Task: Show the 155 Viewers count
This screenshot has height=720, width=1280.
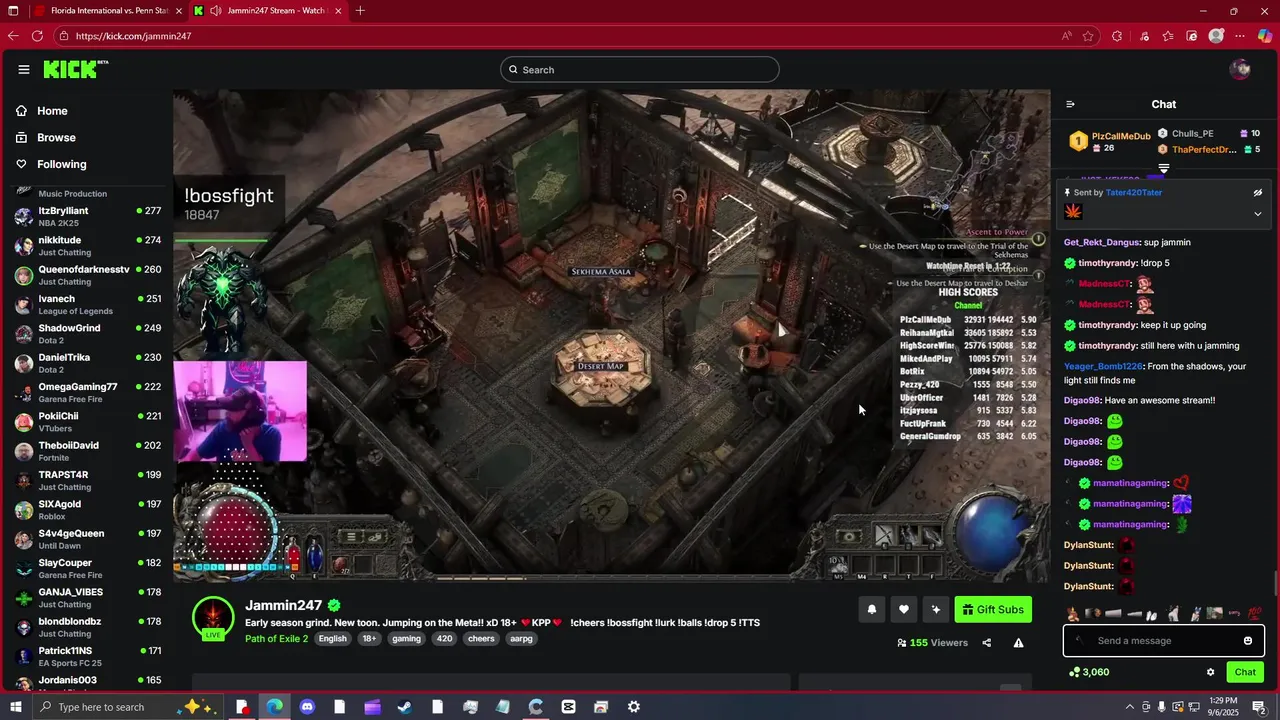Action: (933, 643)
